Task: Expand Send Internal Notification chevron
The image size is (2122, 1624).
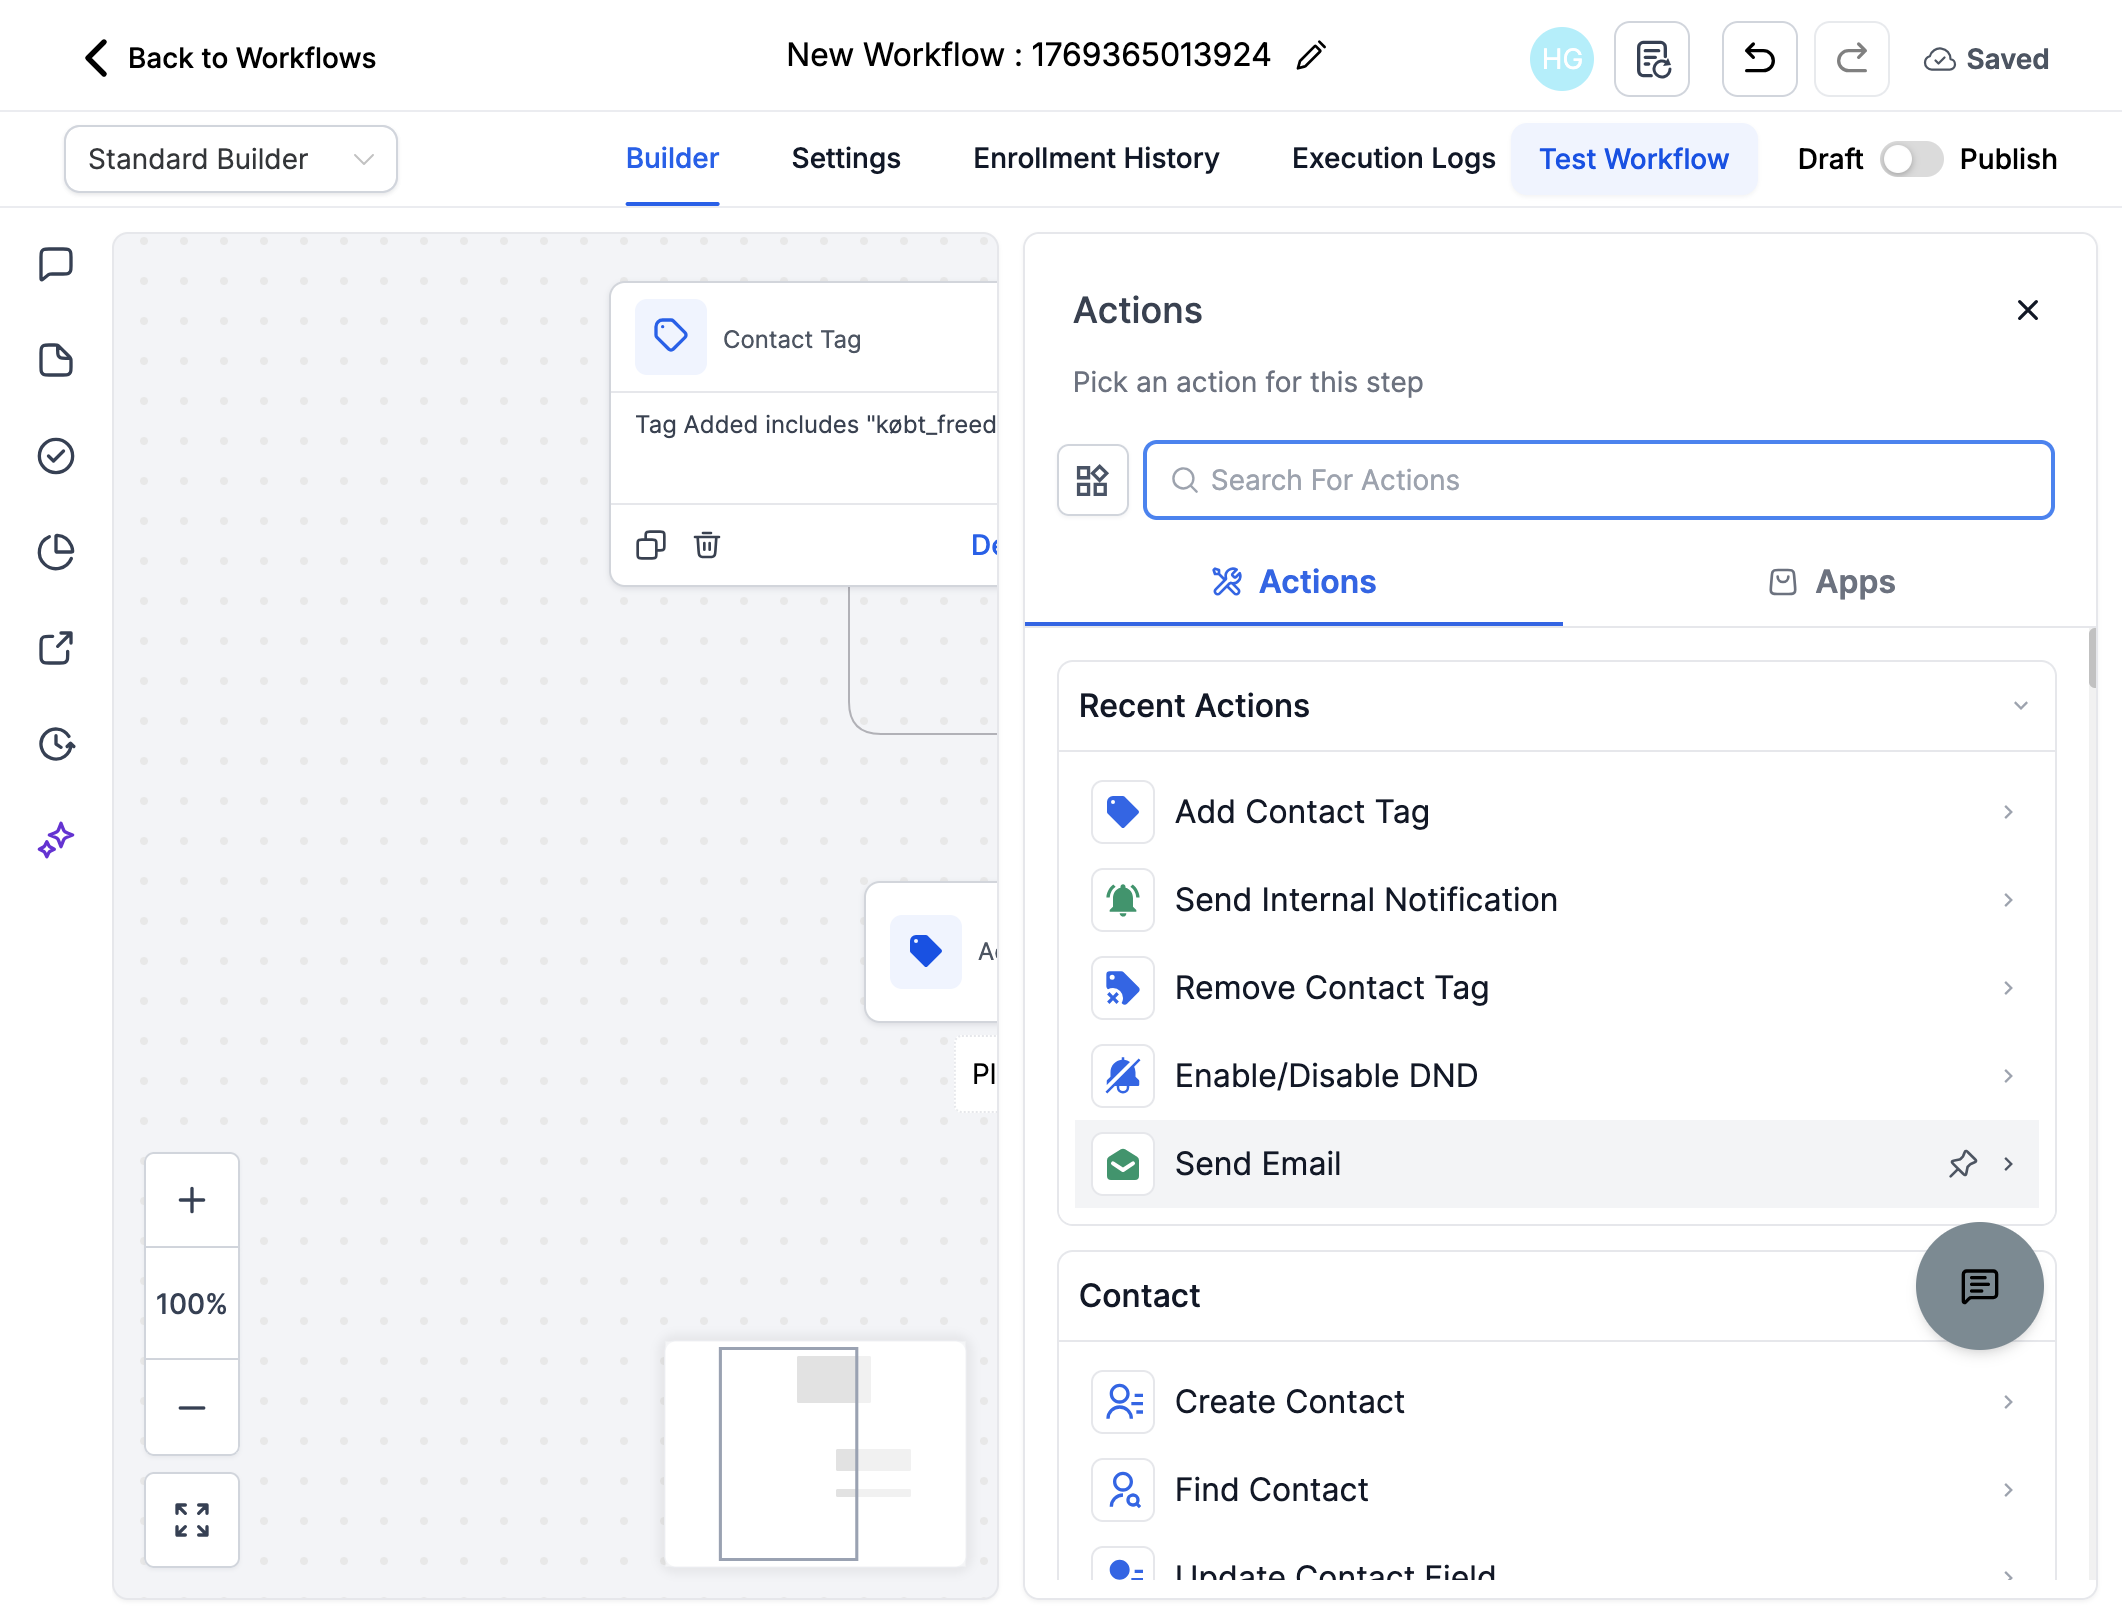Action: pyautogui.click(x=2008, y=900)
